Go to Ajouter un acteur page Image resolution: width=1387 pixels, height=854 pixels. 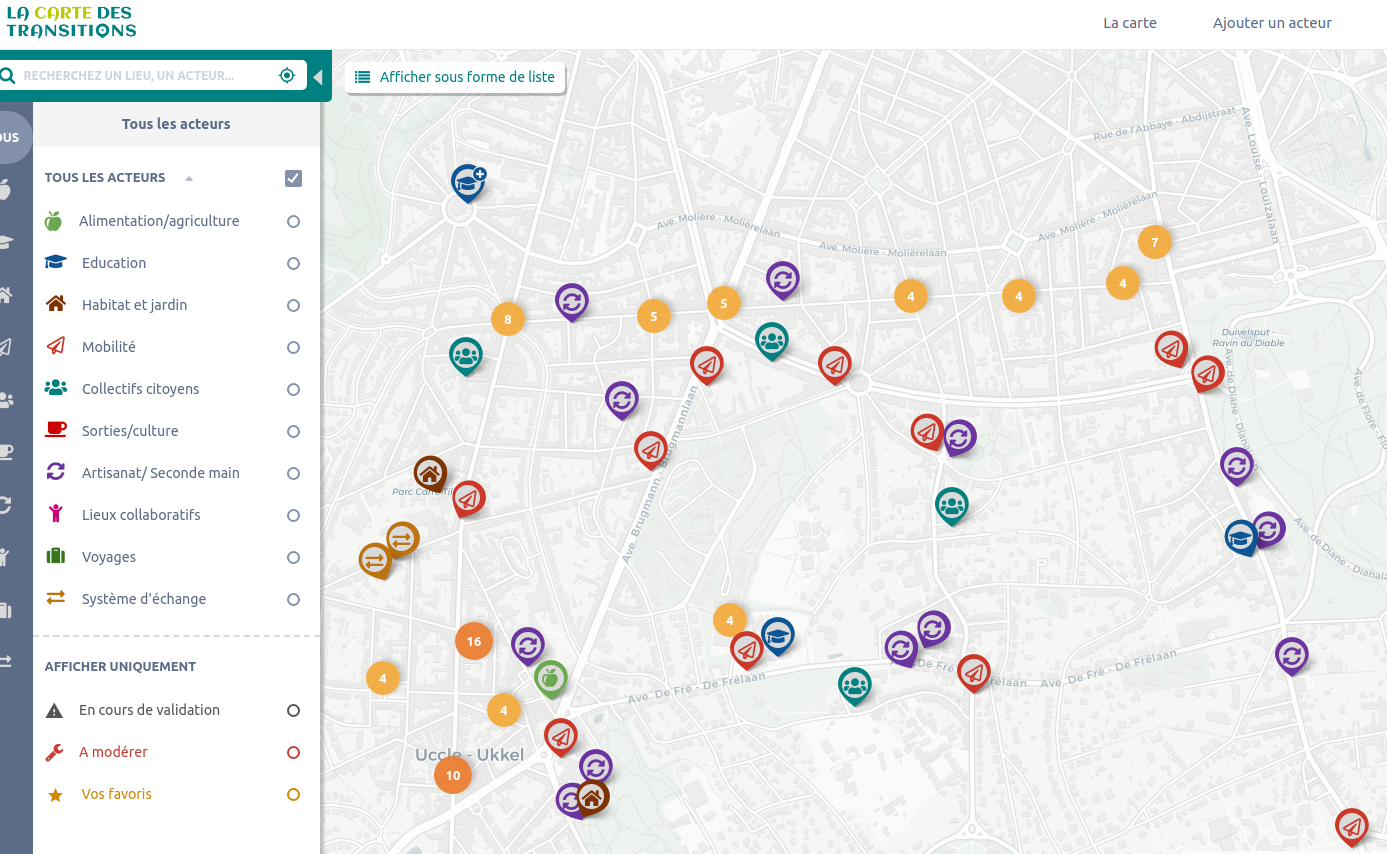coord(1272,23)
